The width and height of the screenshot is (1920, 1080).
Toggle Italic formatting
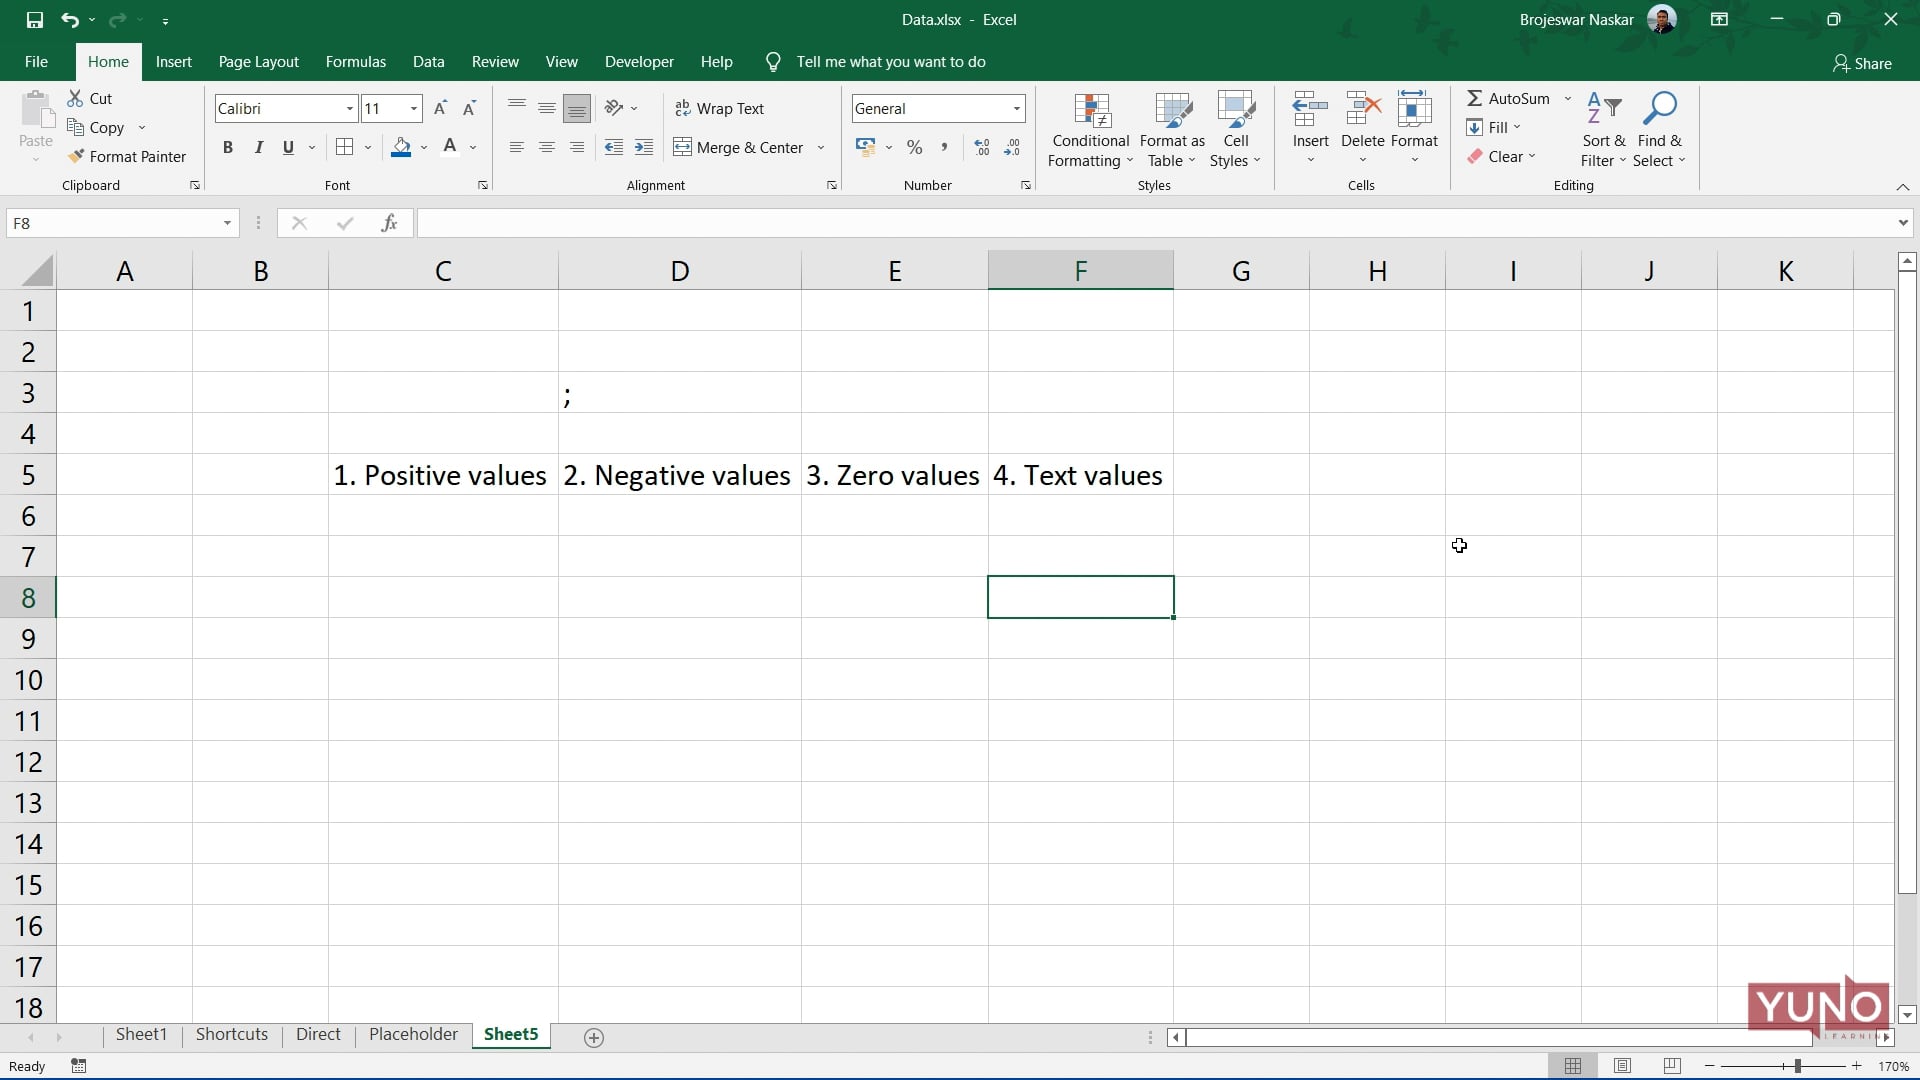[x=258, y=147]
